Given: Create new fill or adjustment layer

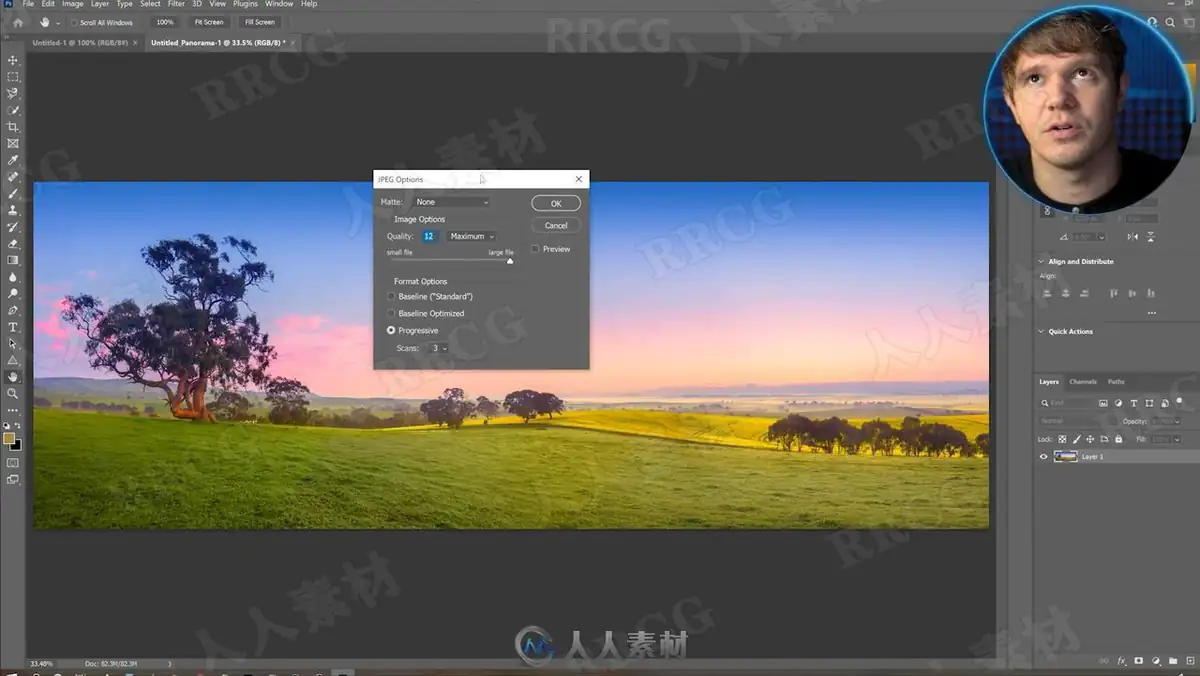Looking at the screenshot, I should coord(1155,660).
